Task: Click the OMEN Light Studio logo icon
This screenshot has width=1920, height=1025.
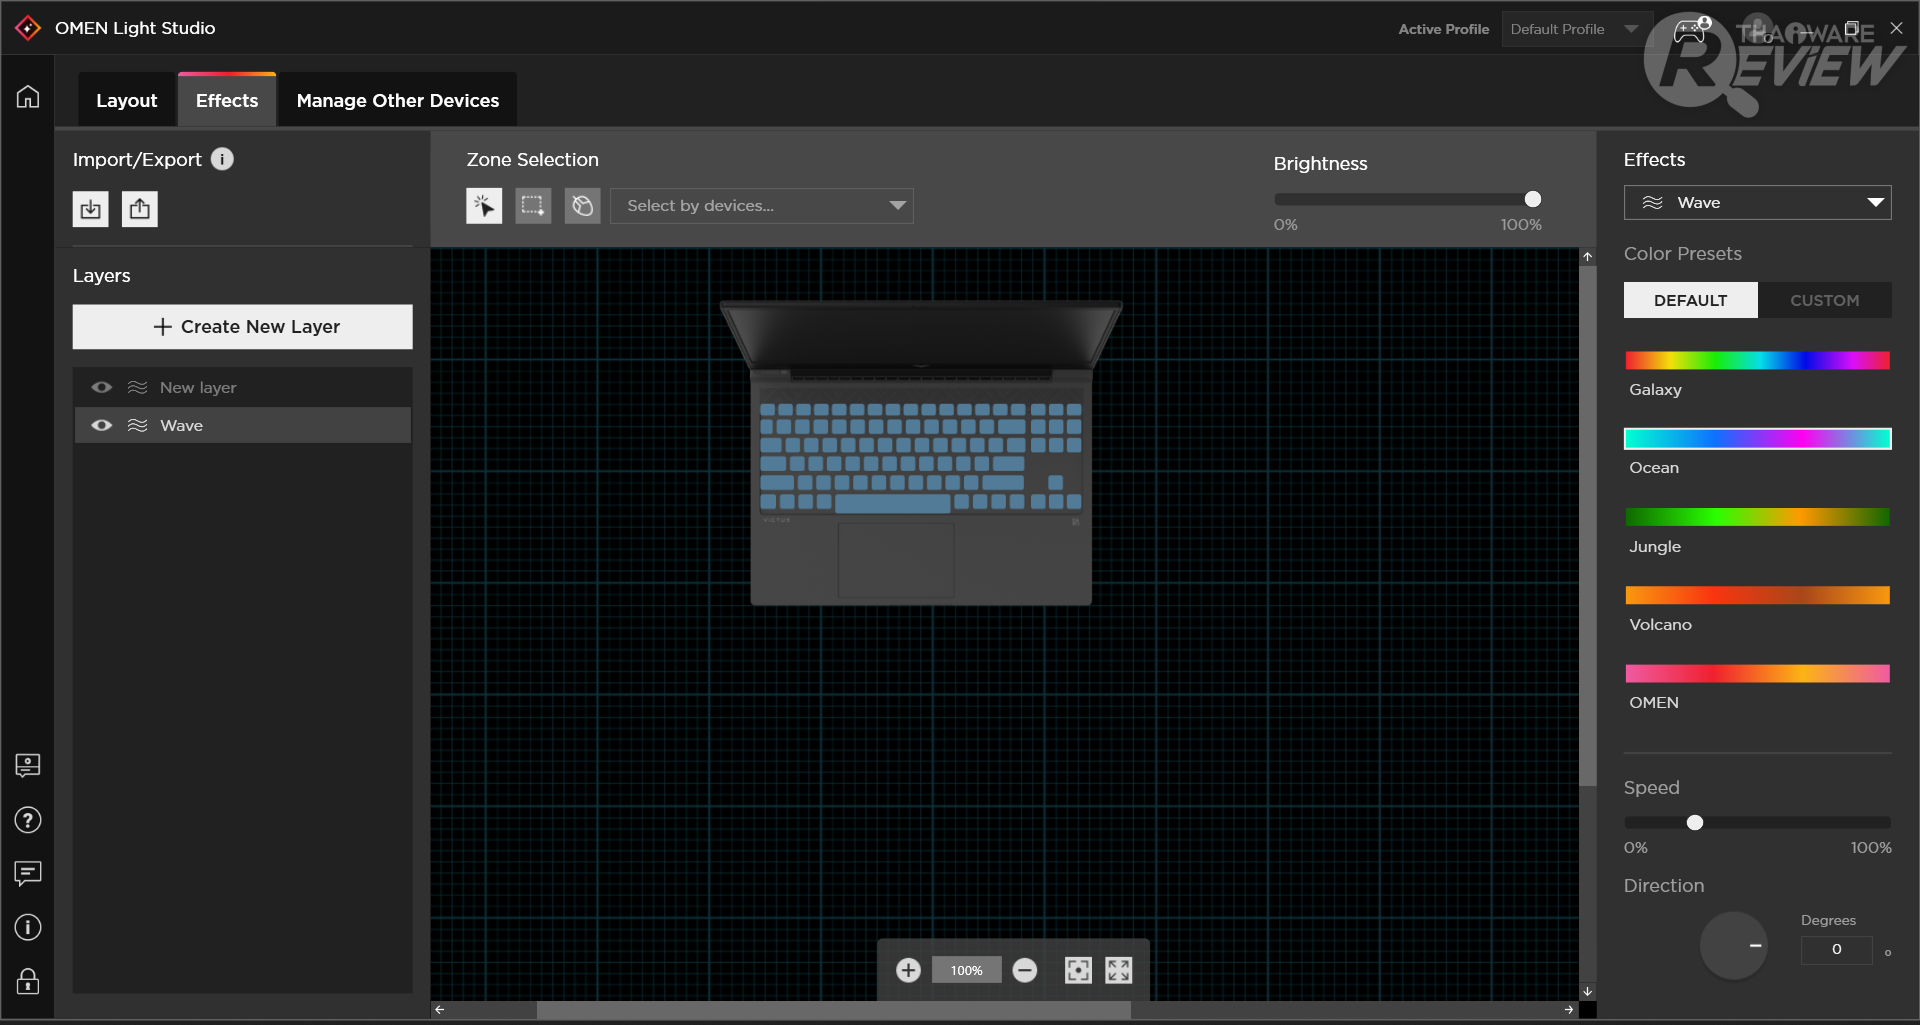Action: coord(28,28)
